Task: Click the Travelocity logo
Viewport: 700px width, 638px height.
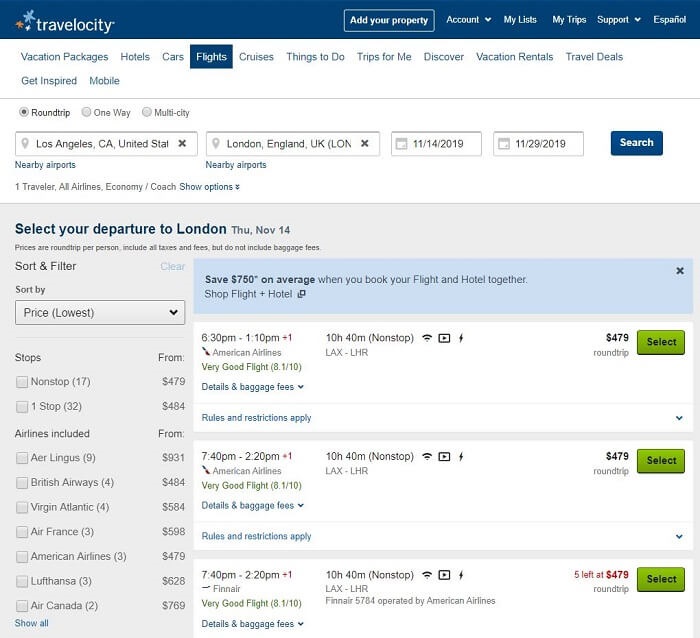Action: pos(65,21)
